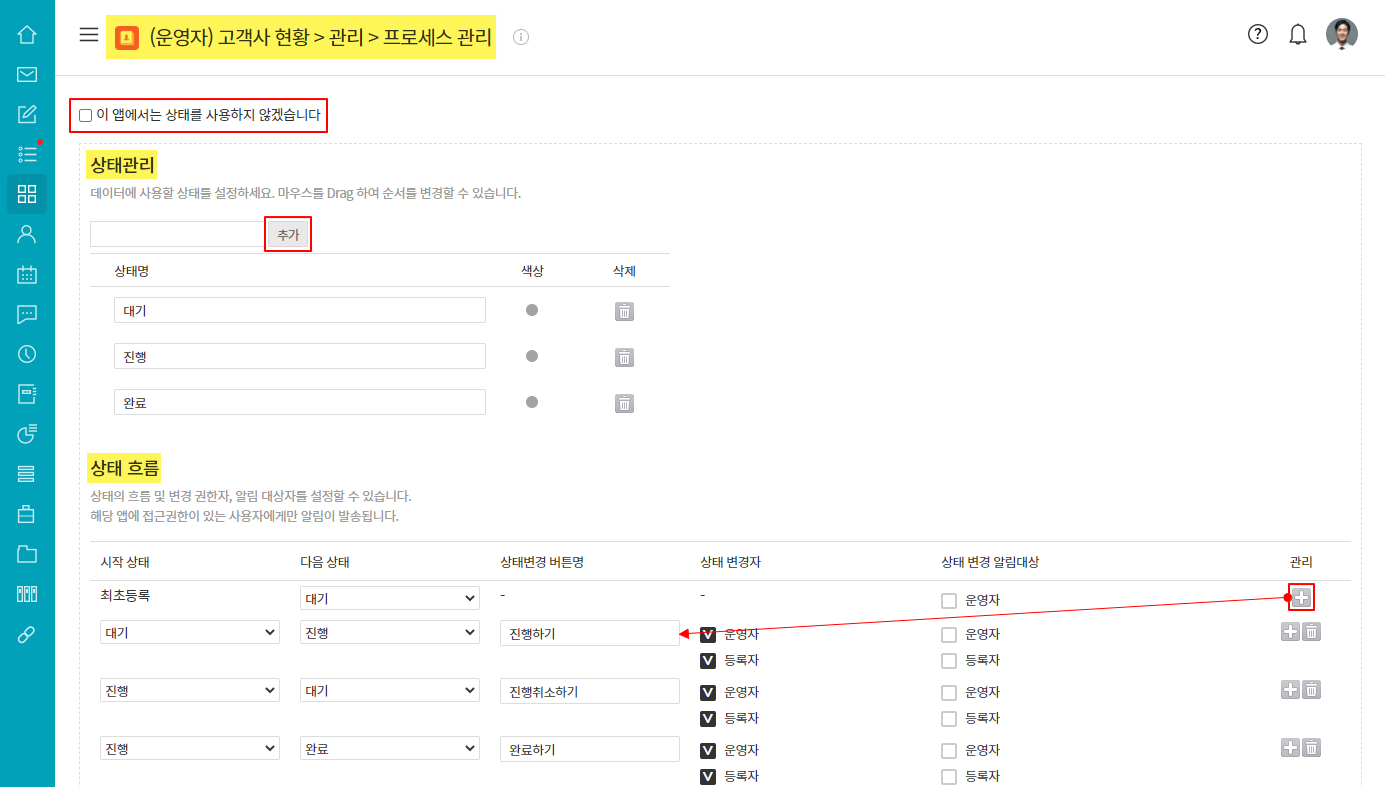
Task: Enable the 이 앱에서는 상태를 사용하지 않겠습니다 checkbox
Action: point(86,116)
